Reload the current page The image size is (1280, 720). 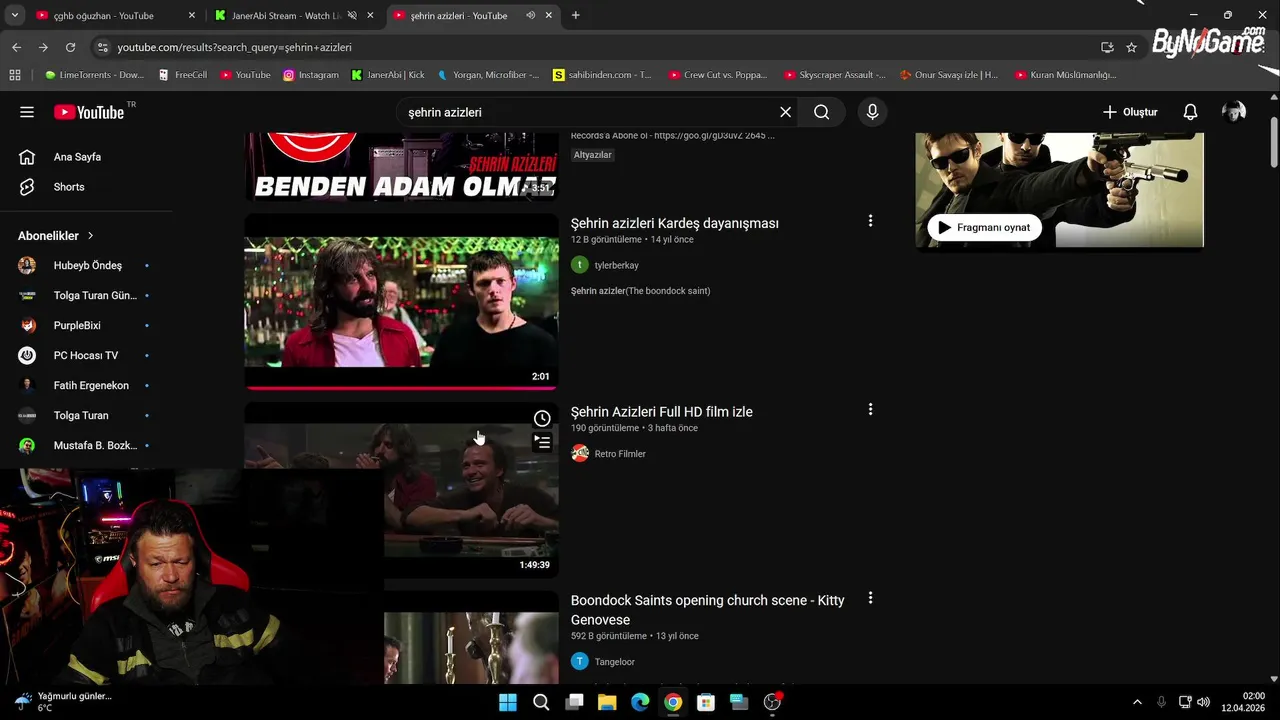tap(70, 47)
